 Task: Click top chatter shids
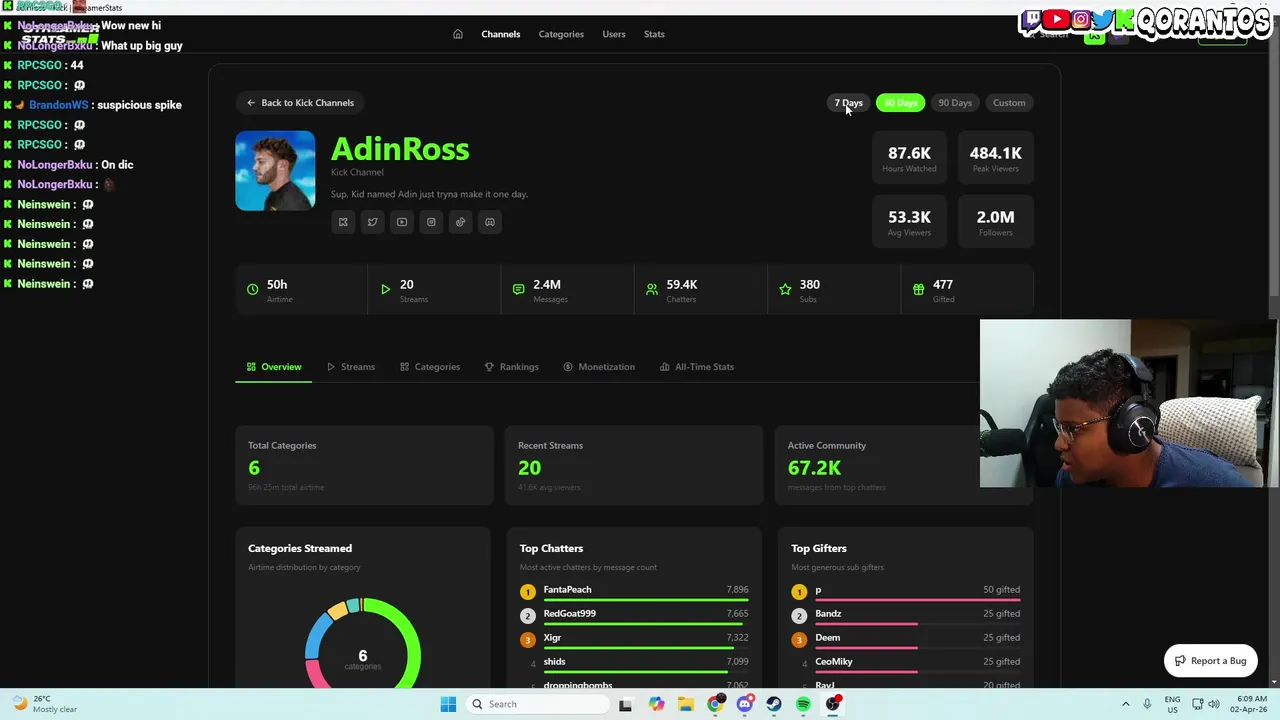point(554,662)
